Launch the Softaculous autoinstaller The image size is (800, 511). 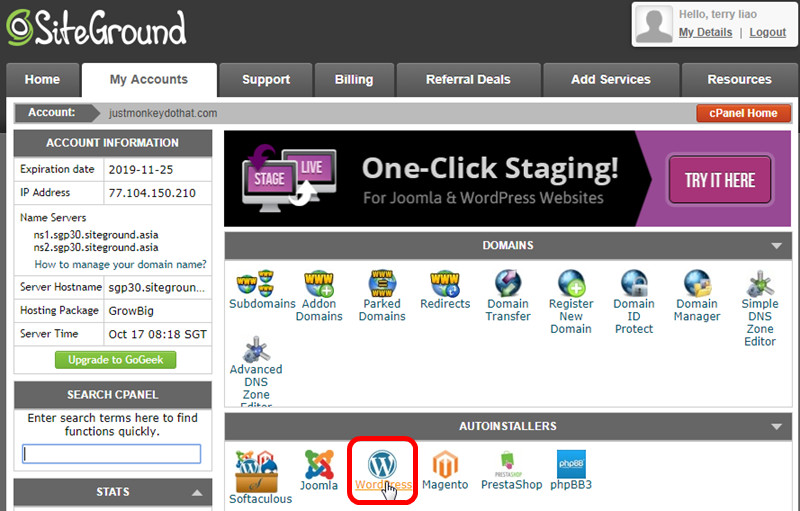[260, 477]
